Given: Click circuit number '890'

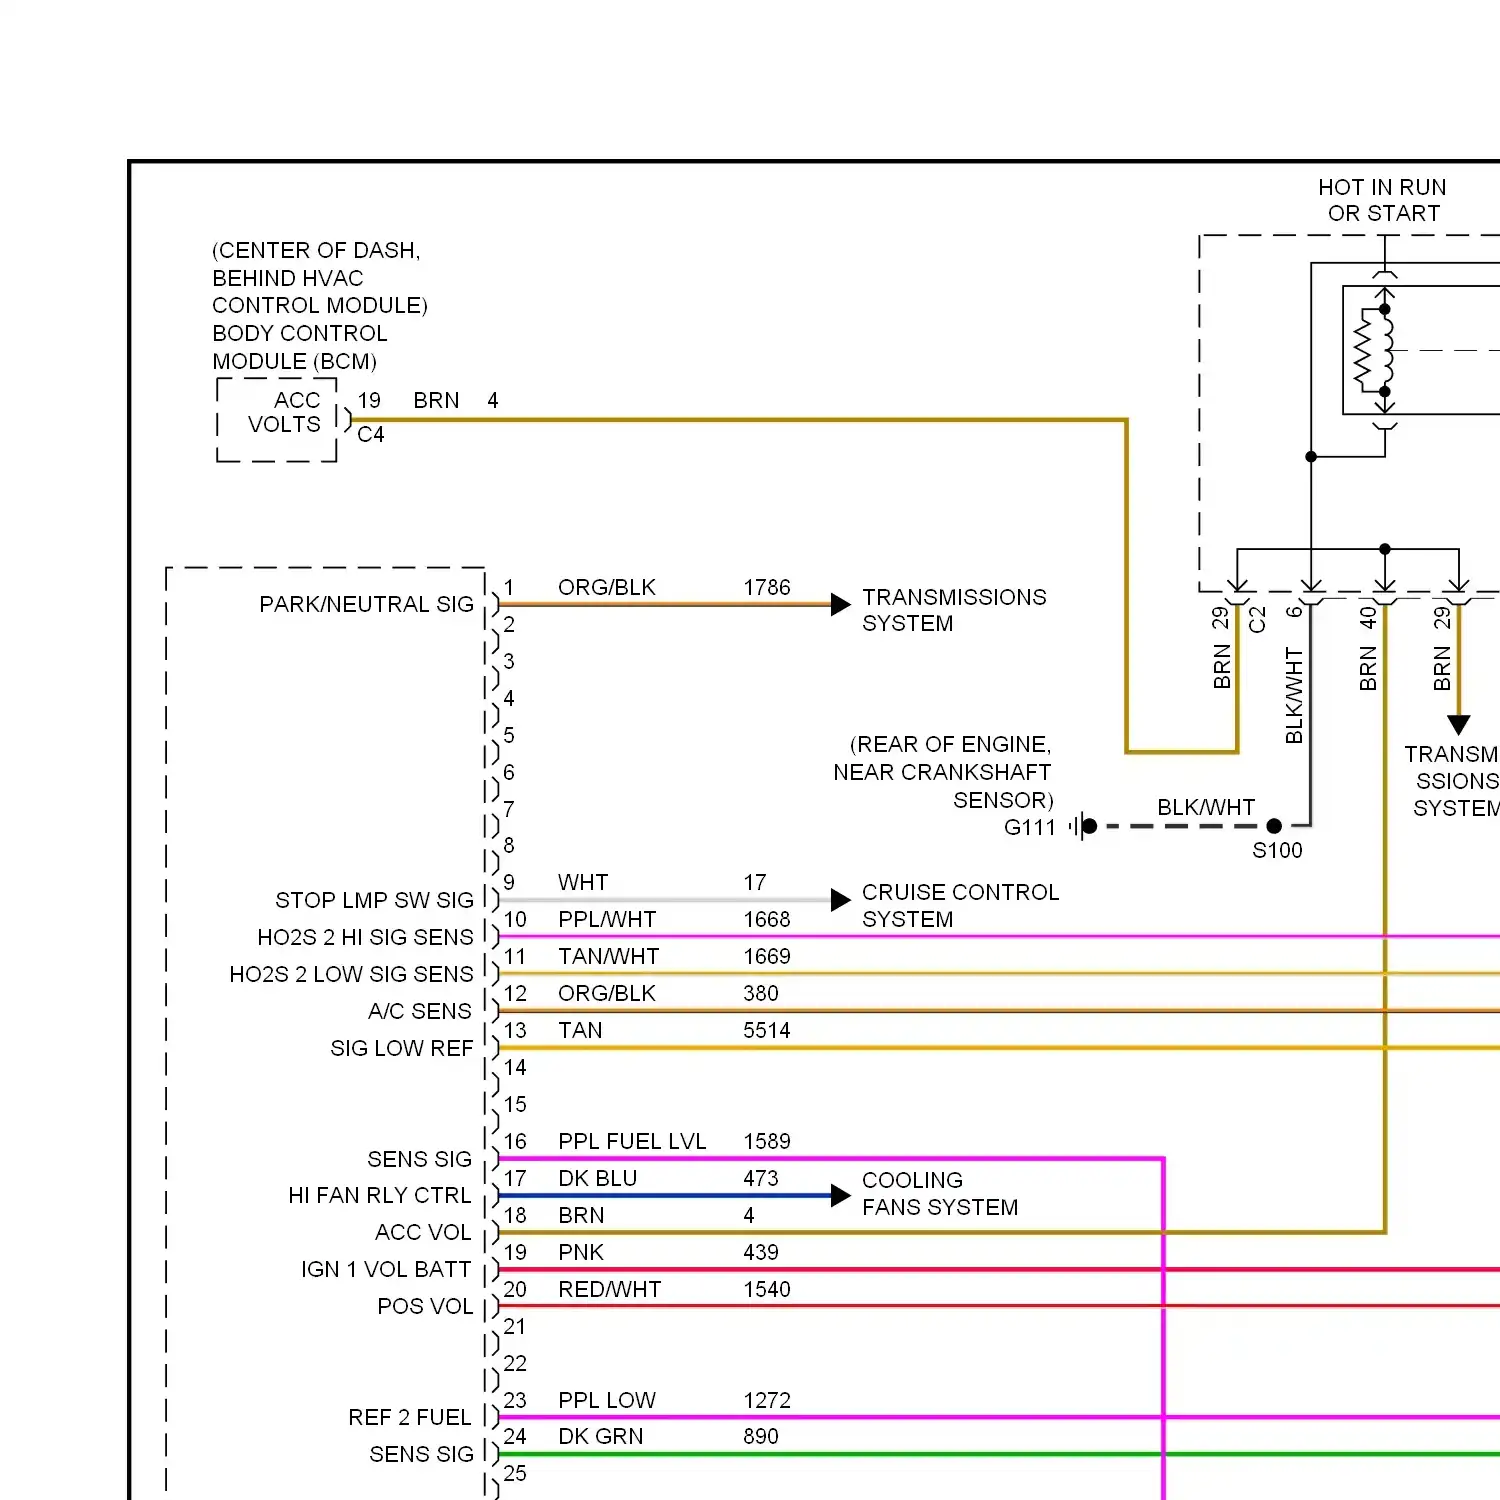Looking at the screenshot, I should (x=761, y=1436).
